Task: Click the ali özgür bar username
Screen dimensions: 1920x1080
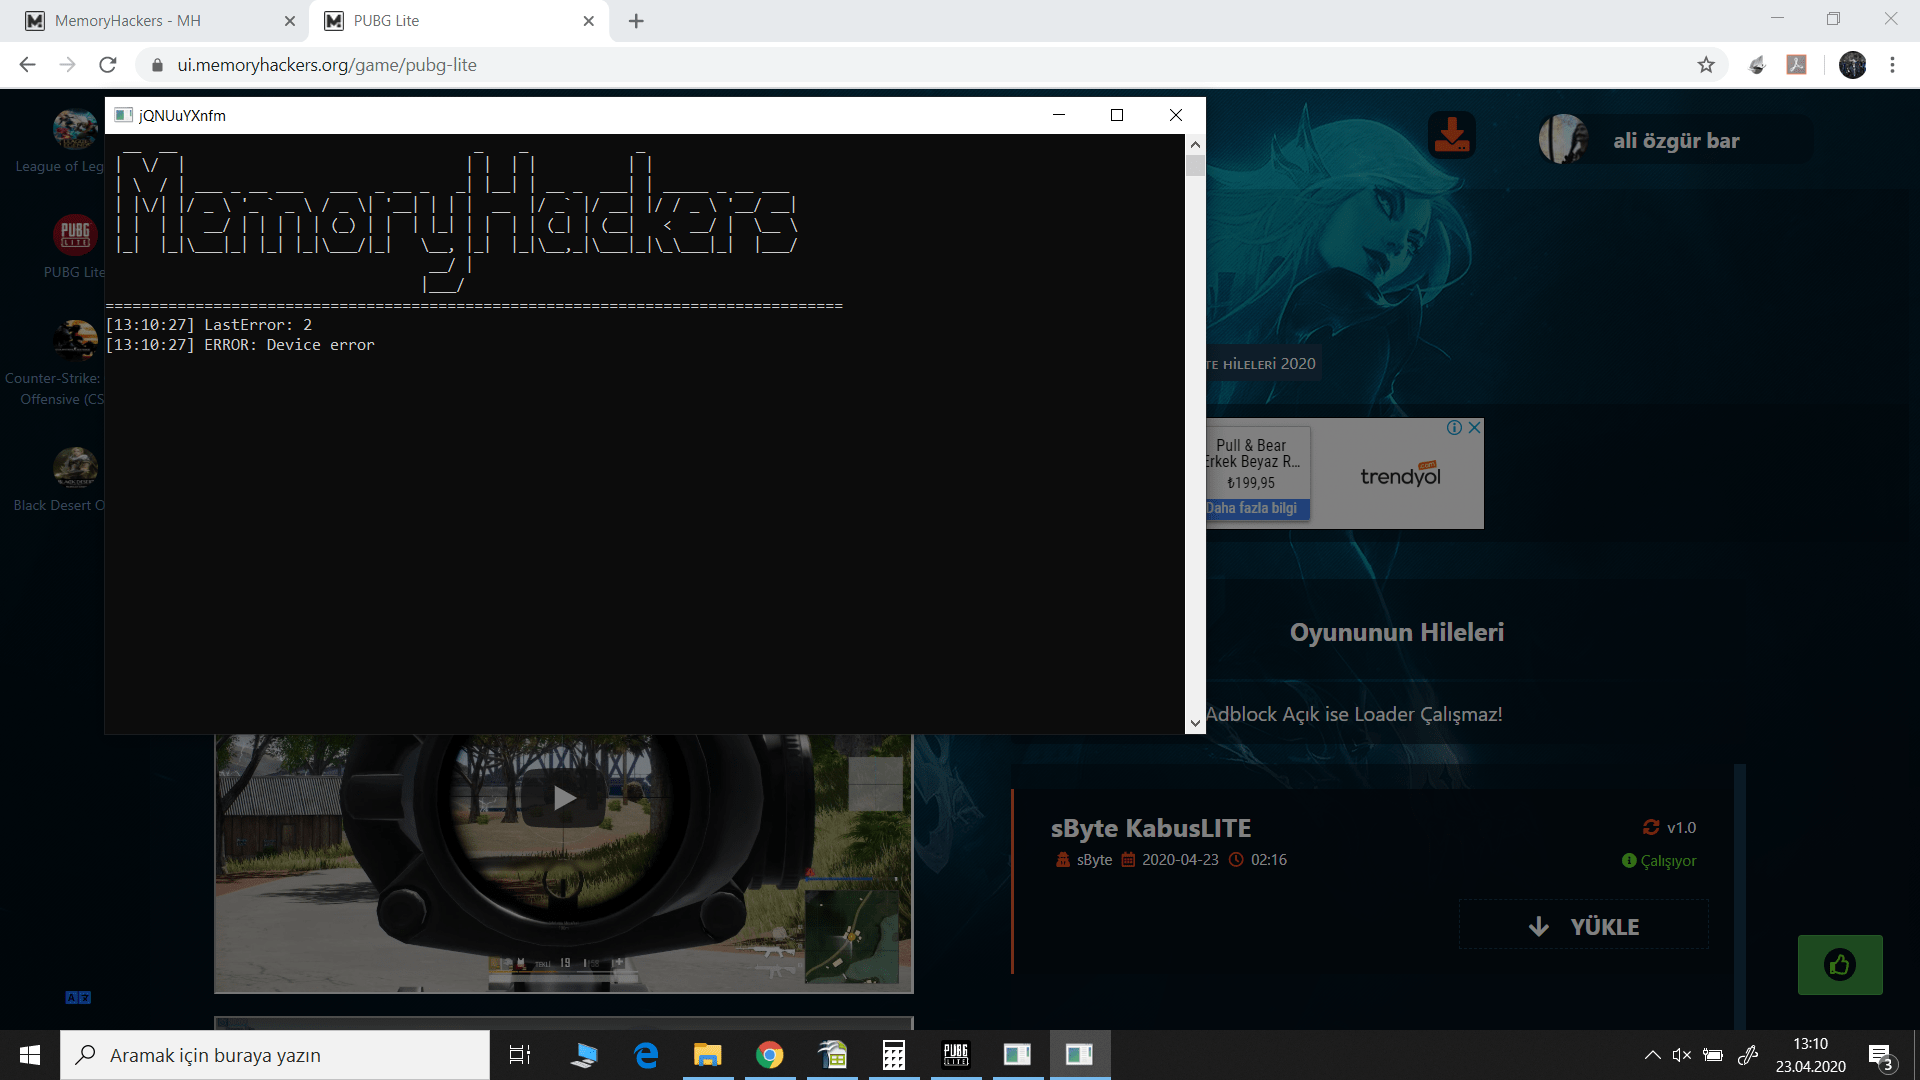Action: (1676, 141)
